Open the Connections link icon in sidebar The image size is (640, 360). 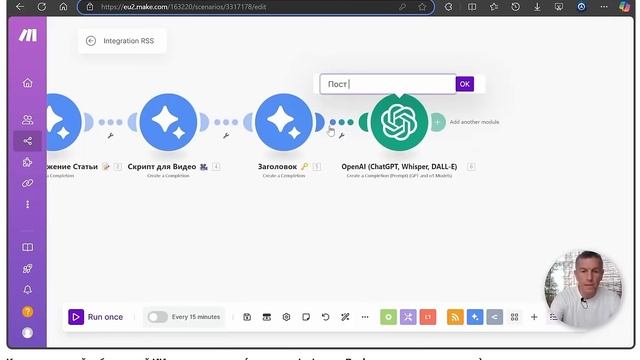point(27,183)
